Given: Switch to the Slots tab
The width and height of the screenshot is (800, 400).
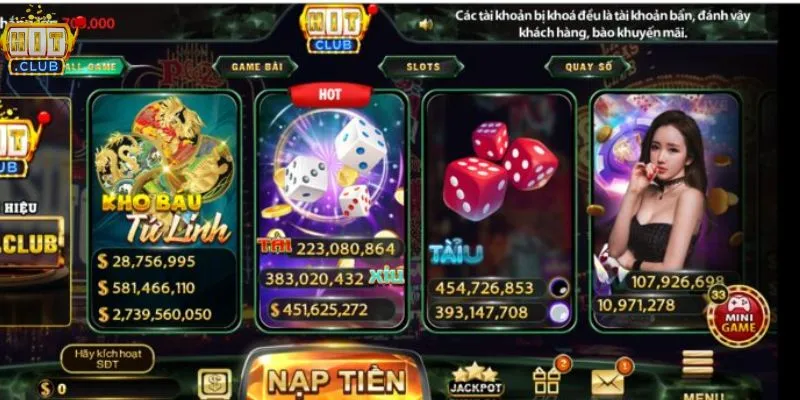Looking at the screenshot, I should (x=422, y=67).
